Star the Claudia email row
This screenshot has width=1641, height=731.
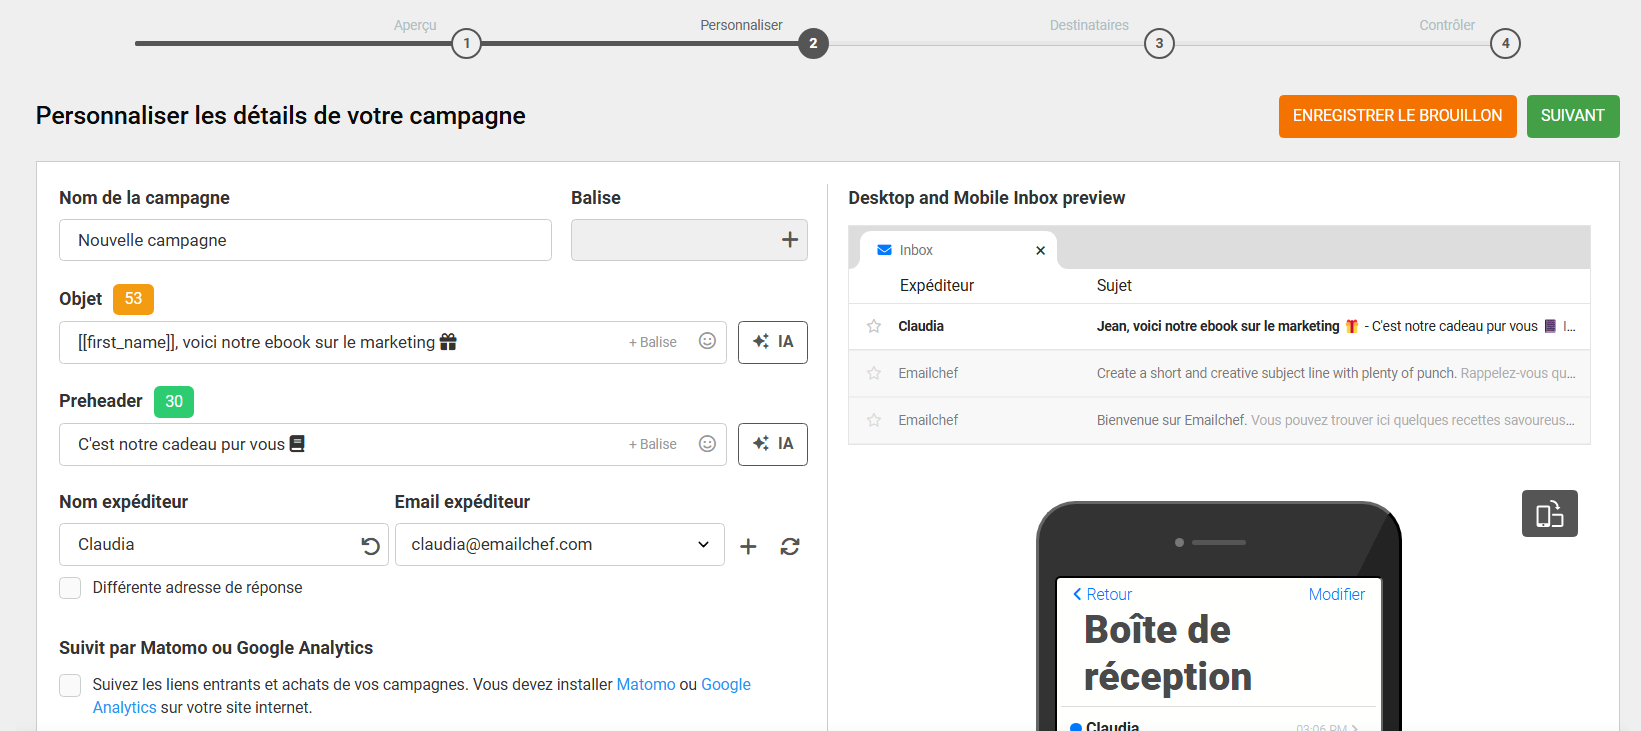(874, 326)
